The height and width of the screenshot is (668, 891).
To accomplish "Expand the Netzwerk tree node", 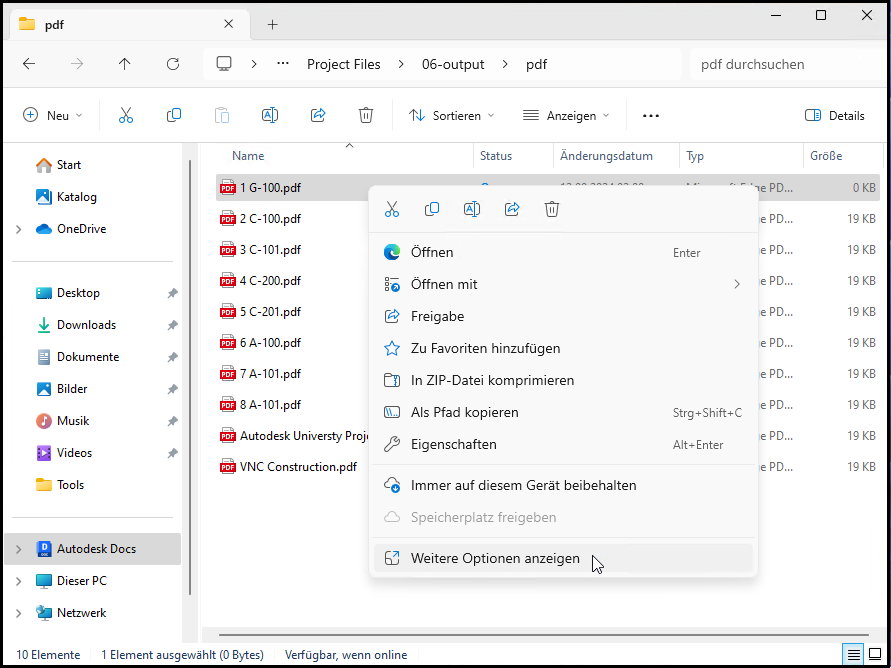I will [x=19, y=613].
